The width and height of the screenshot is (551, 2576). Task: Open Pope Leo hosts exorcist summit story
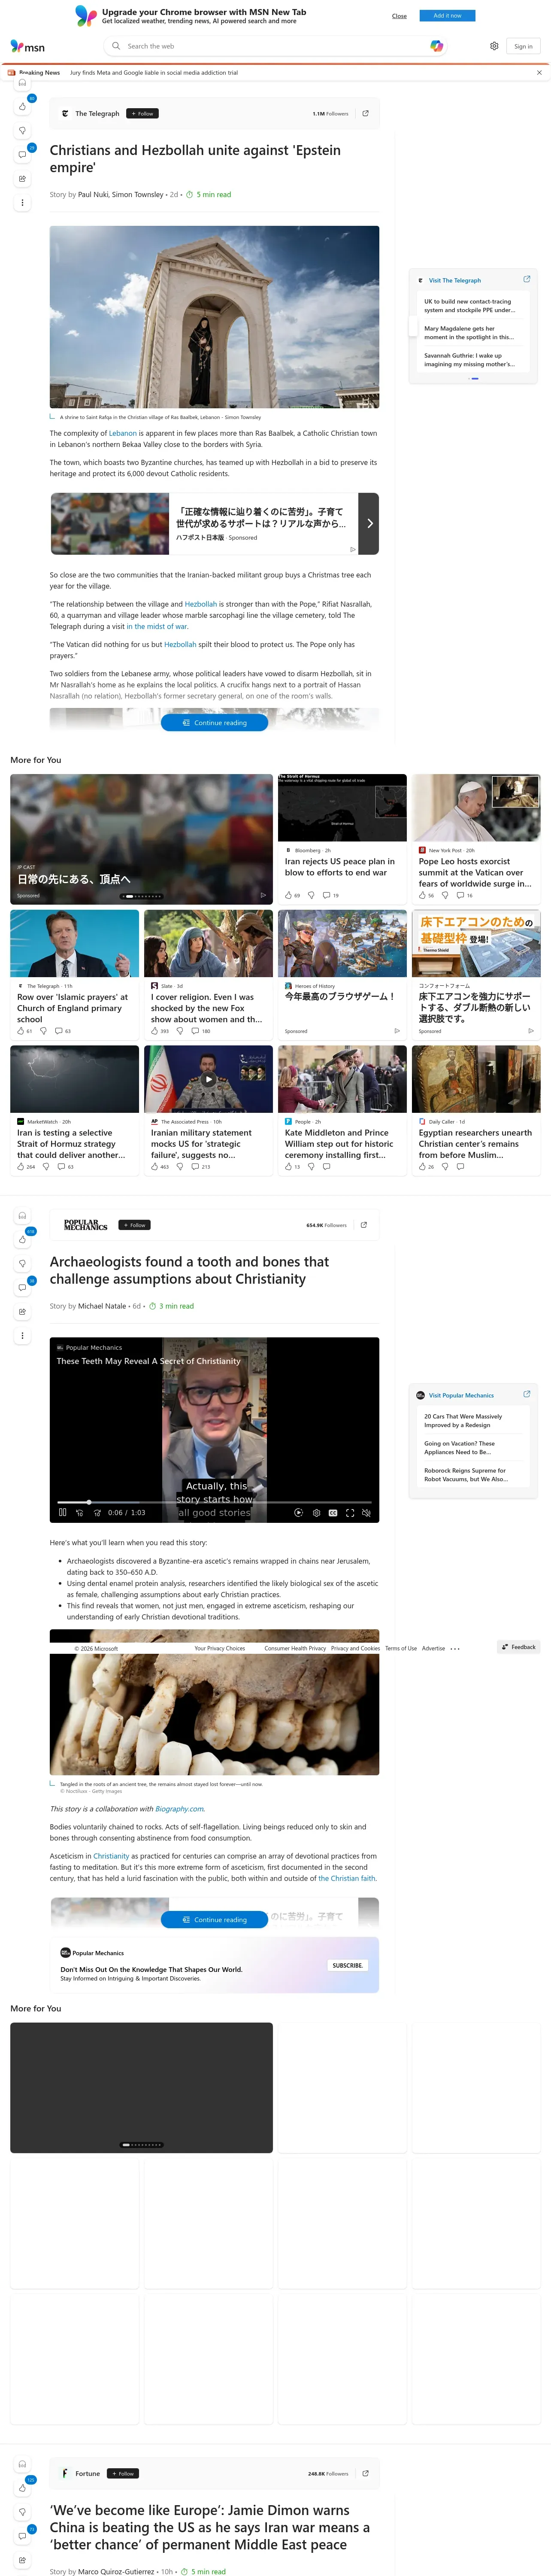coord(474,872)
